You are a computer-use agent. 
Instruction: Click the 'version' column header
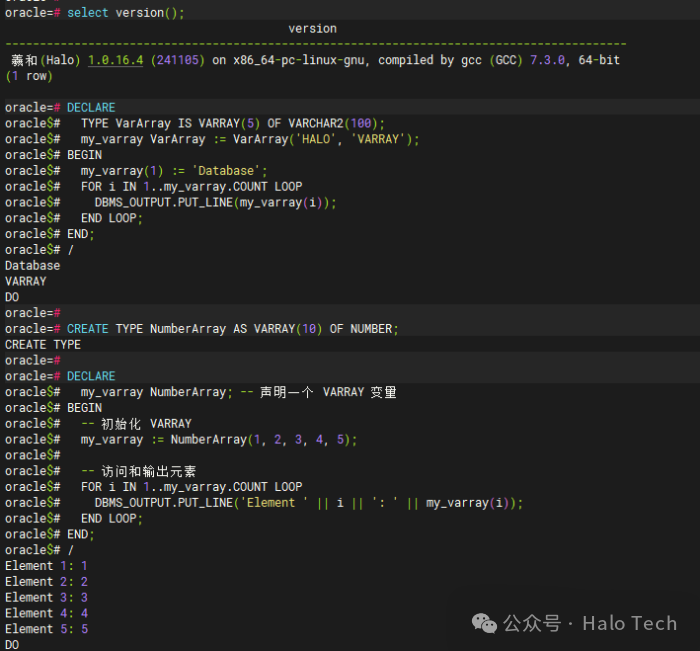(x=312, y=29)
